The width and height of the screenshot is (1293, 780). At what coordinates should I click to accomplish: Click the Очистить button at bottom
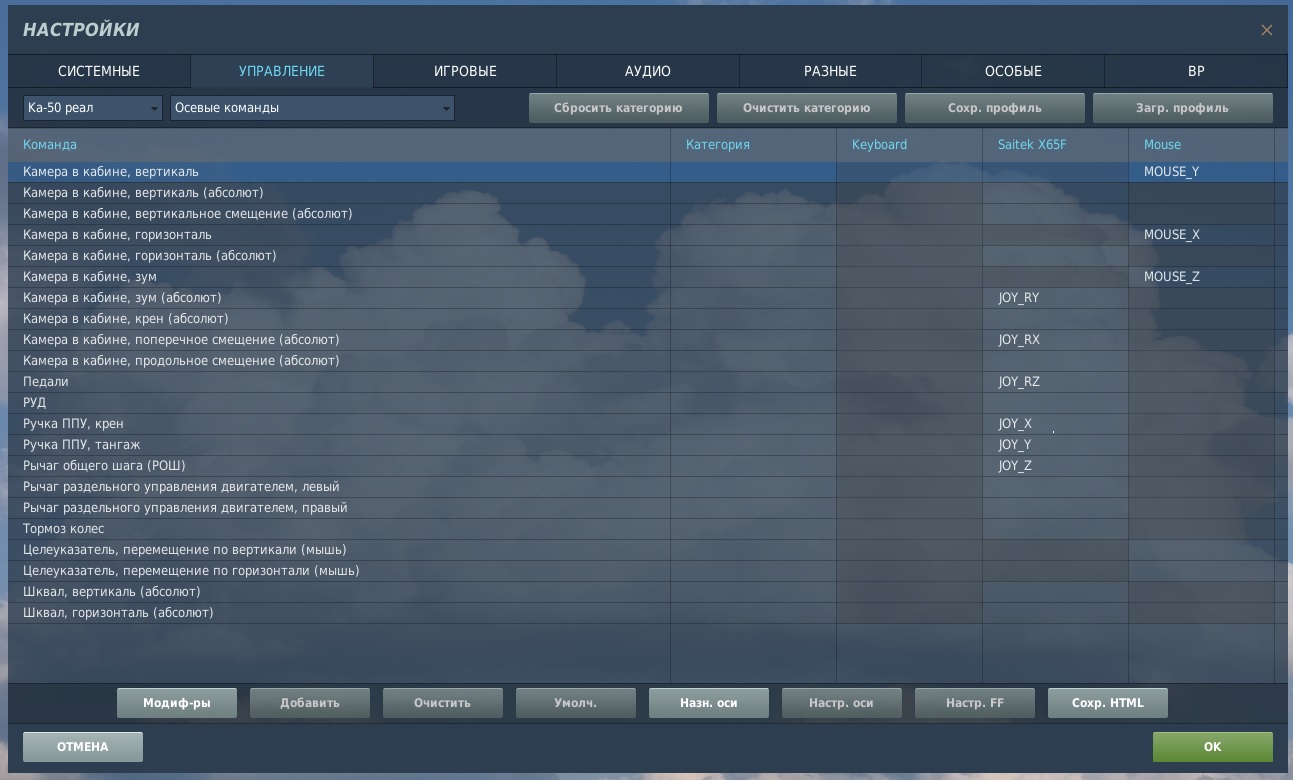pyautogui.click(x=443, y=703)
